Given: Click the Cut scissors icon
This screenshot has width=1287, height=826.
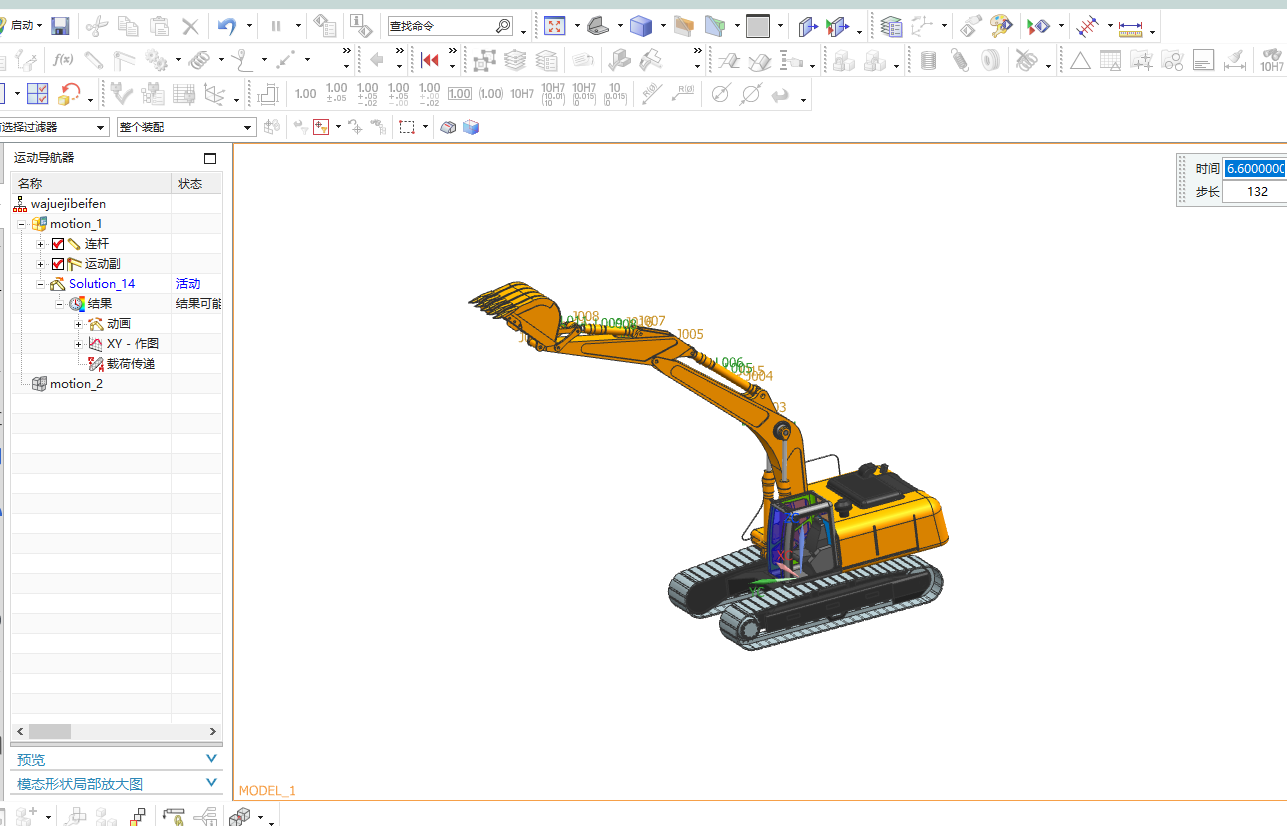Looking at the screenshot, I should 97,26.
